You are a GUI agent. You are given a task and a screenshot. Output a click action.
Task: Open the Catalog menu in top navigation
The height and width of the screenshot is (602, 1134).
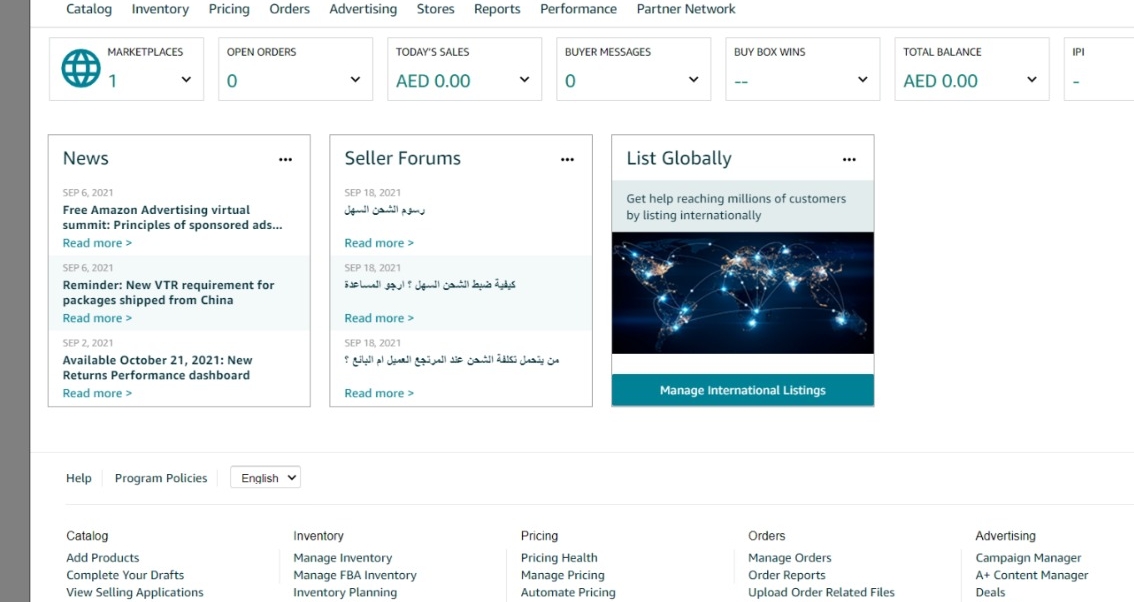[89, 9]
